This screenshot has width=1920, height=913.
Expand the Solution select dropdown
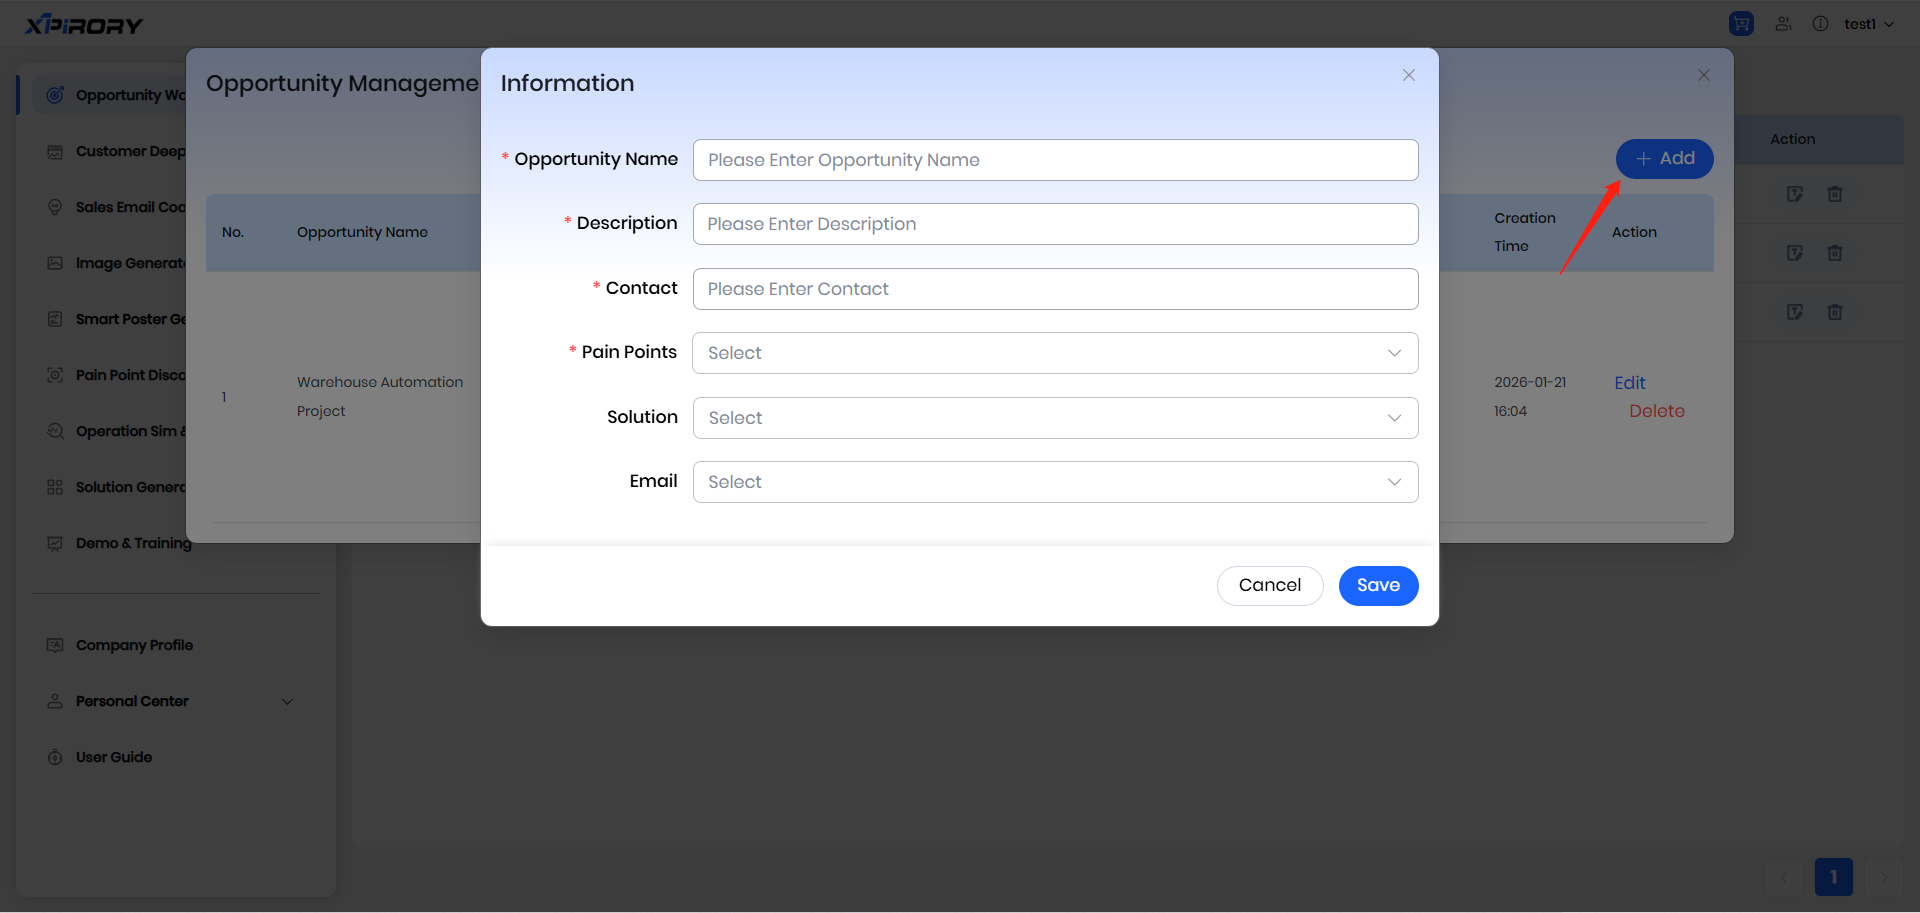click(1054, 418)
